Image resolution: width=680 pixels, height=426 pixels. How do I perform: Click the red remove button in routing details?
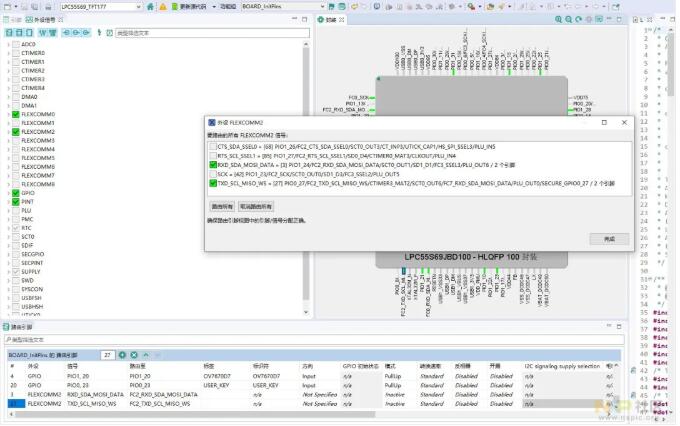point(134,355)
